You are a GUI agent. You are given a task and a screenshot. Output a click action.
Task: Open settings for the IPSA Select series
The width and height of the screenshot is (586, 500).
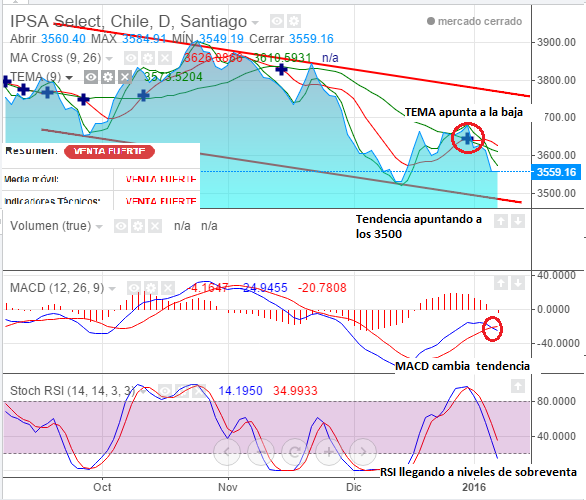(294, 21)
